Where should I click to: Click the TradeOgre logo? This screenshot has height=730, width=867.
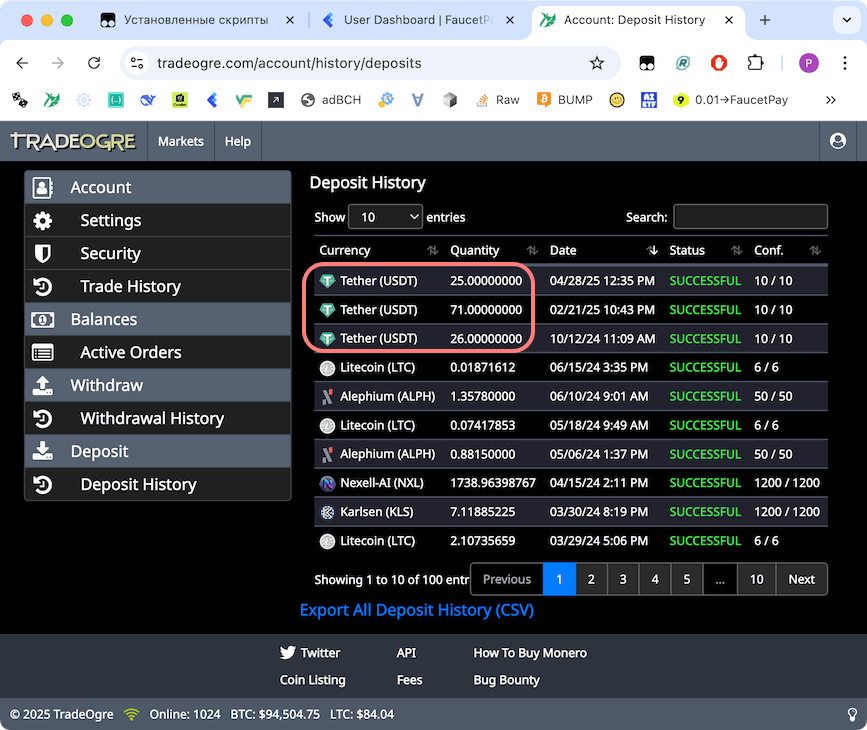coord(73,142)
